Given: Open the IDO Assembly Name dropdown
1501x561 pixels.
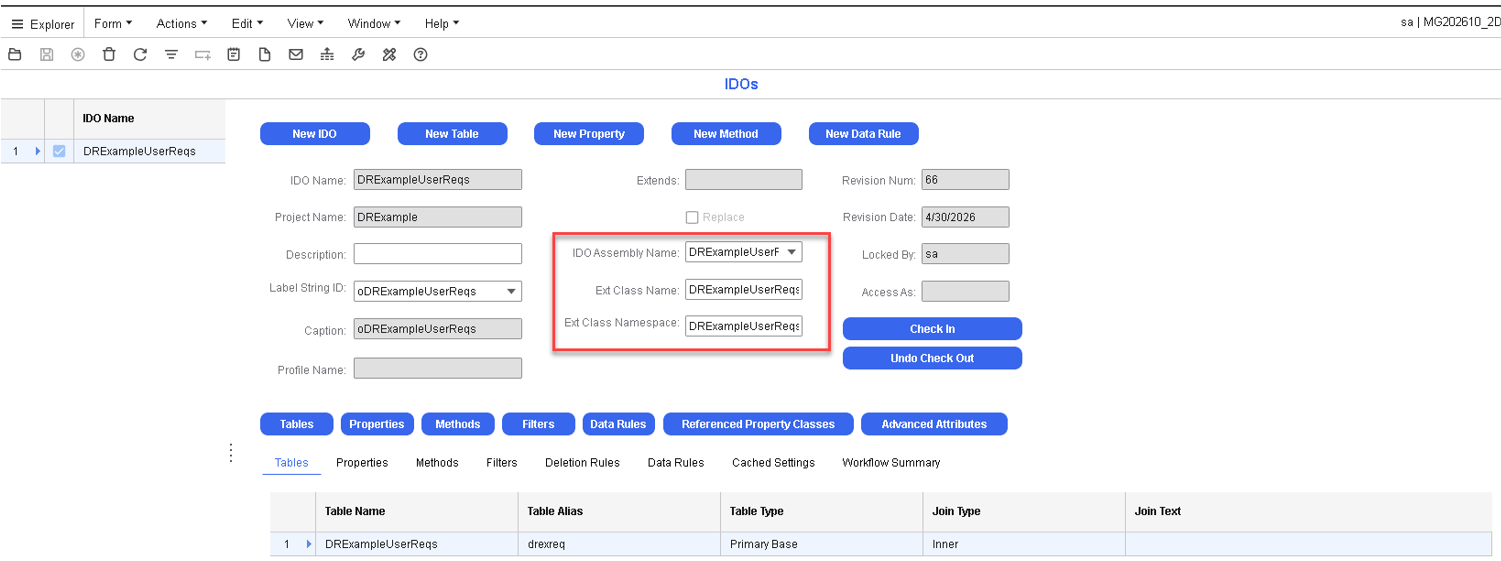Looking at the screenshot, I should 792,252.
